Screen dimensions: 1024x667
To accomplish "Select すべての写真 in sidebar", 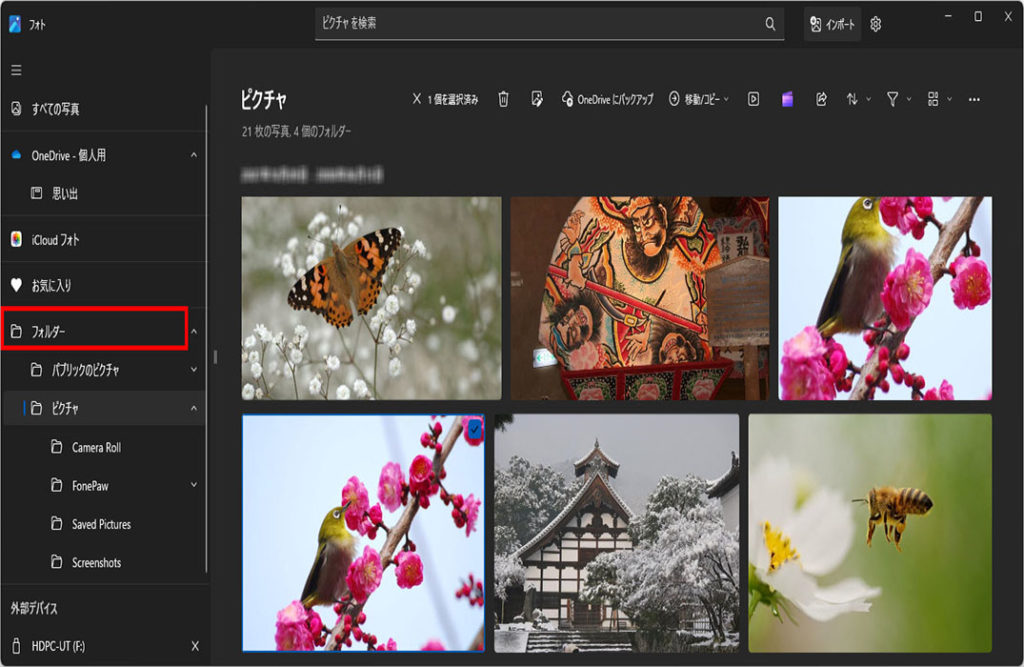I will pos(55,108).
